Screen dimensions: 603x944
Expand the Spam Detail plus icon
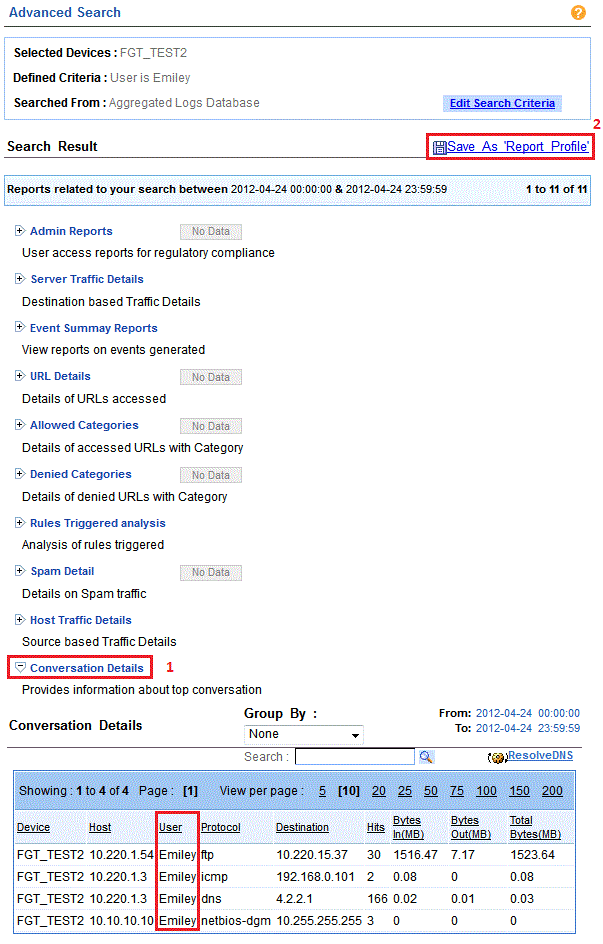pos(20,571)
